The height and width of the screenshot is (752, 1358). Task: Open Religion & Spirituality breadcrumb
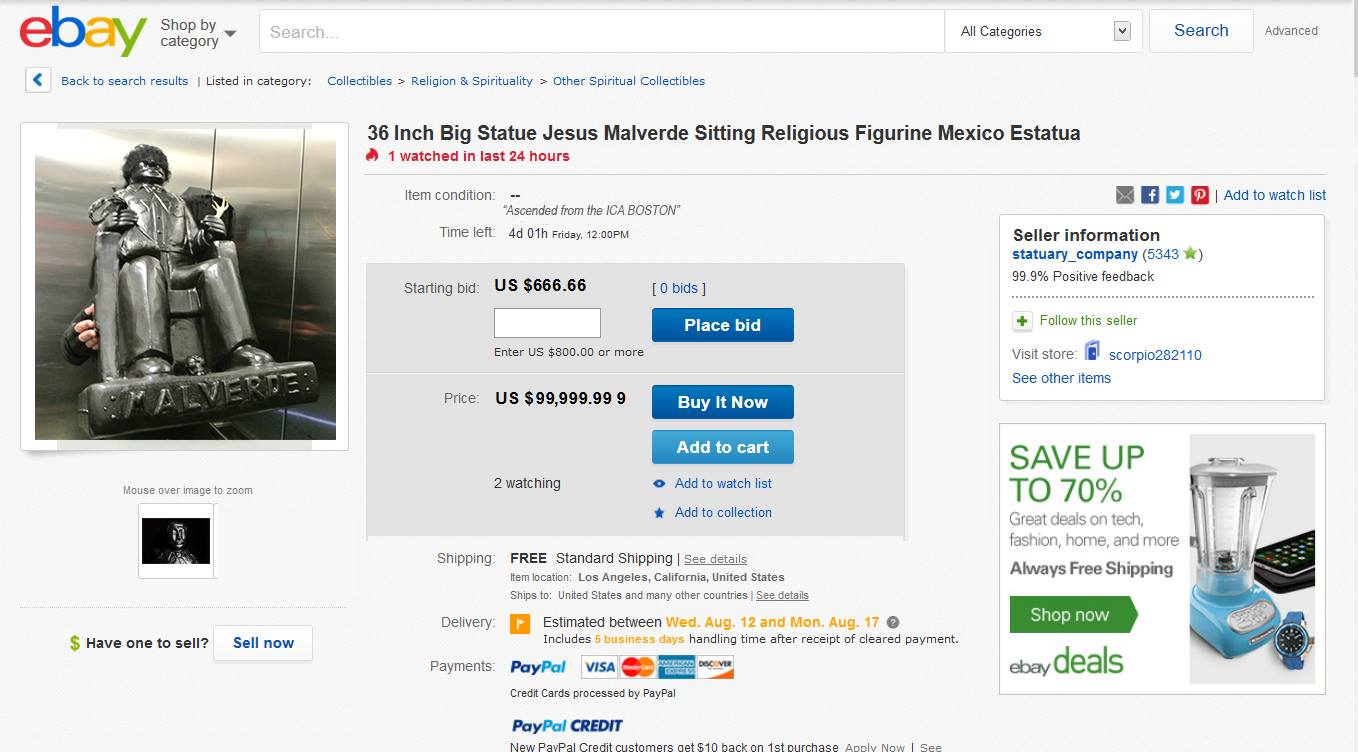tap(472, 81)
